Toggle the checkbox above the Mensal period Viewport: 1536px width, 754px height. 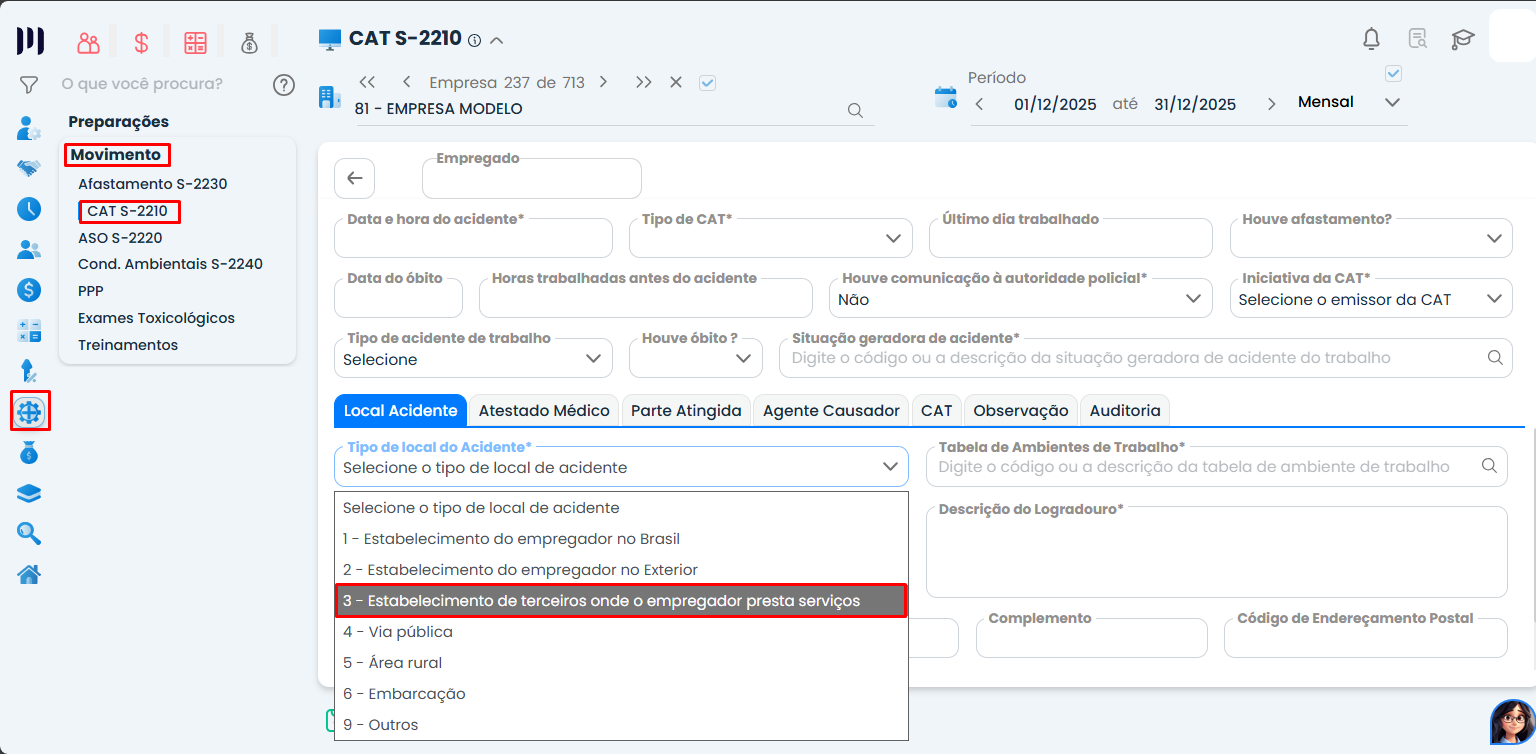click(x=1393, y=74)
